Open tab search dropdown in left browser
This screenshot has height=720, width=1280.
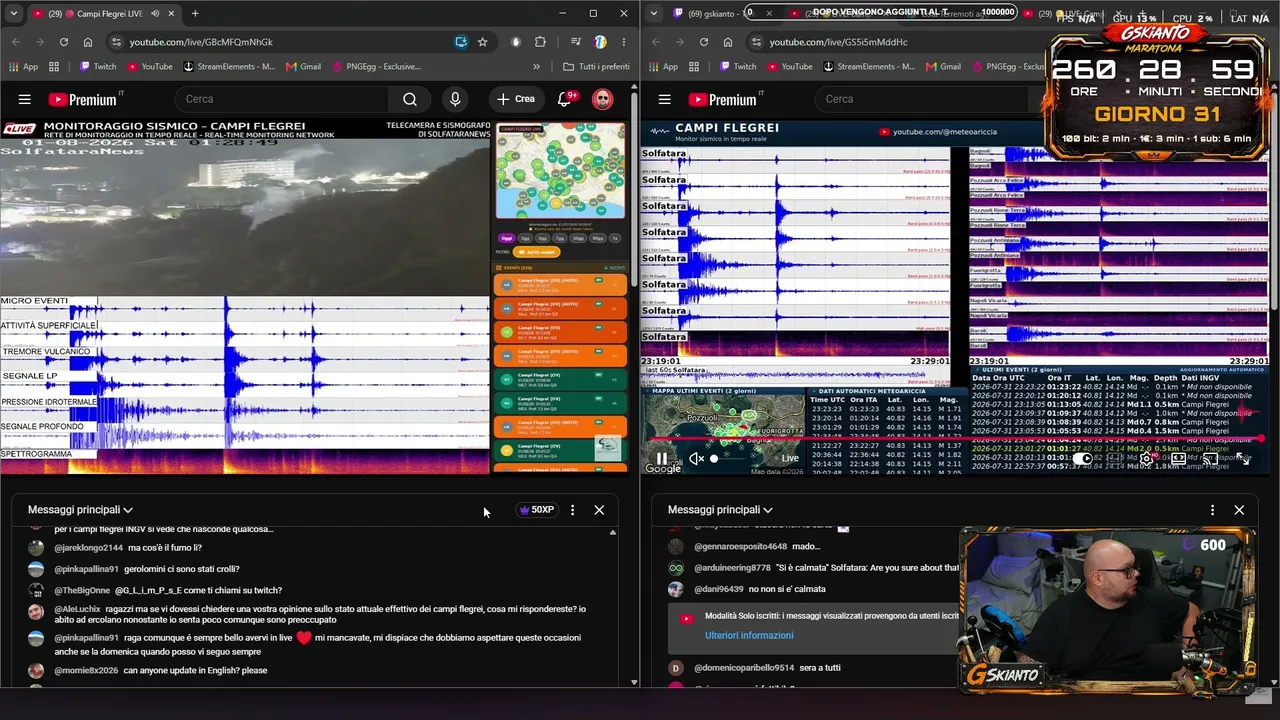[x=14, y=14]
